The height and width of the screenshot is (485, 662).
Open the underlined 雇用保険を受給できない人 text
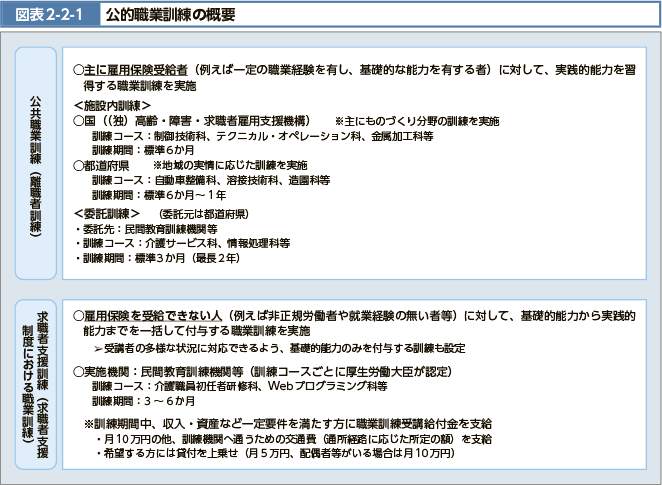pos(151,314)
